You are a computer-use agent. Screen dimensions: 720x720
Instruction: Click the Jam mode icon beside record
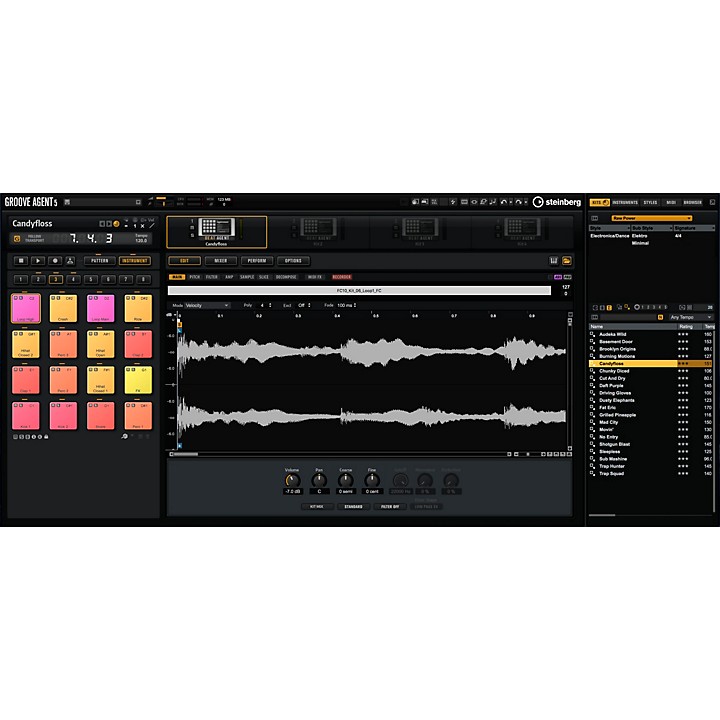(70, 261)
